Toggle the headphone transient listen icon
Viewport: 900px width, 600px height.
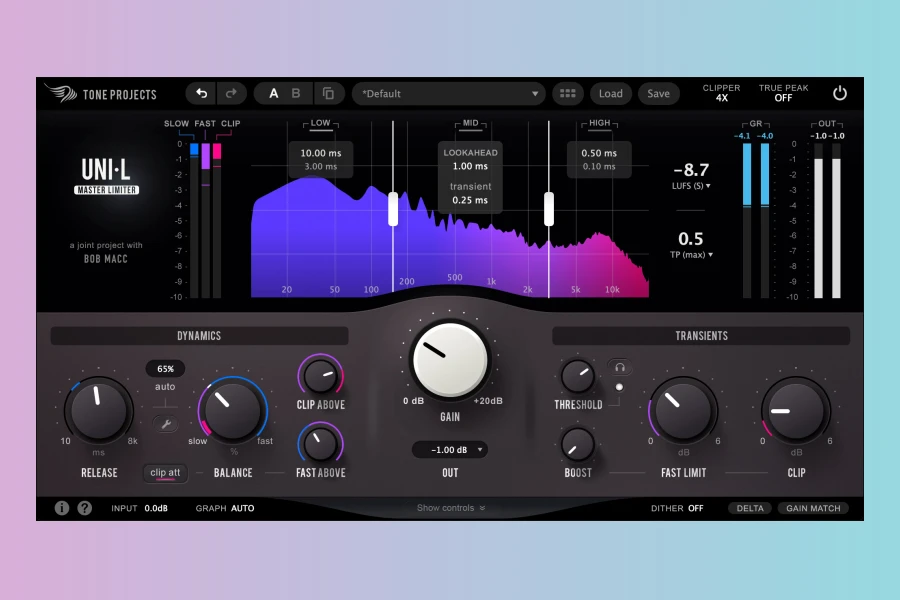620,367
